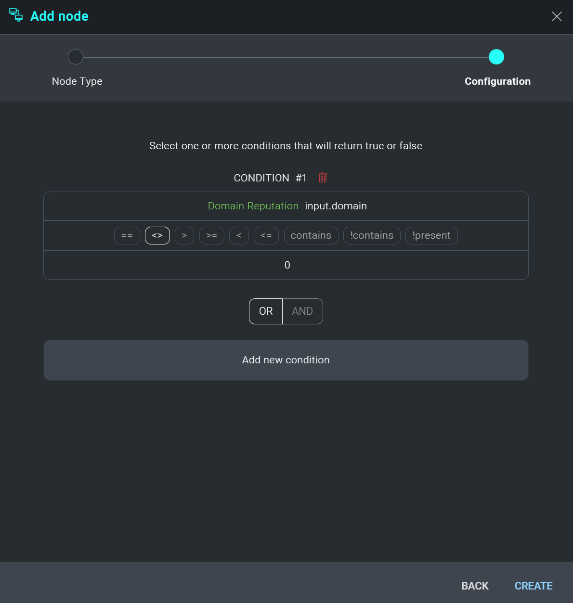573x603 pixels.
Task: Choose the > greater-than operator
Action: click(x=184, y=235)
